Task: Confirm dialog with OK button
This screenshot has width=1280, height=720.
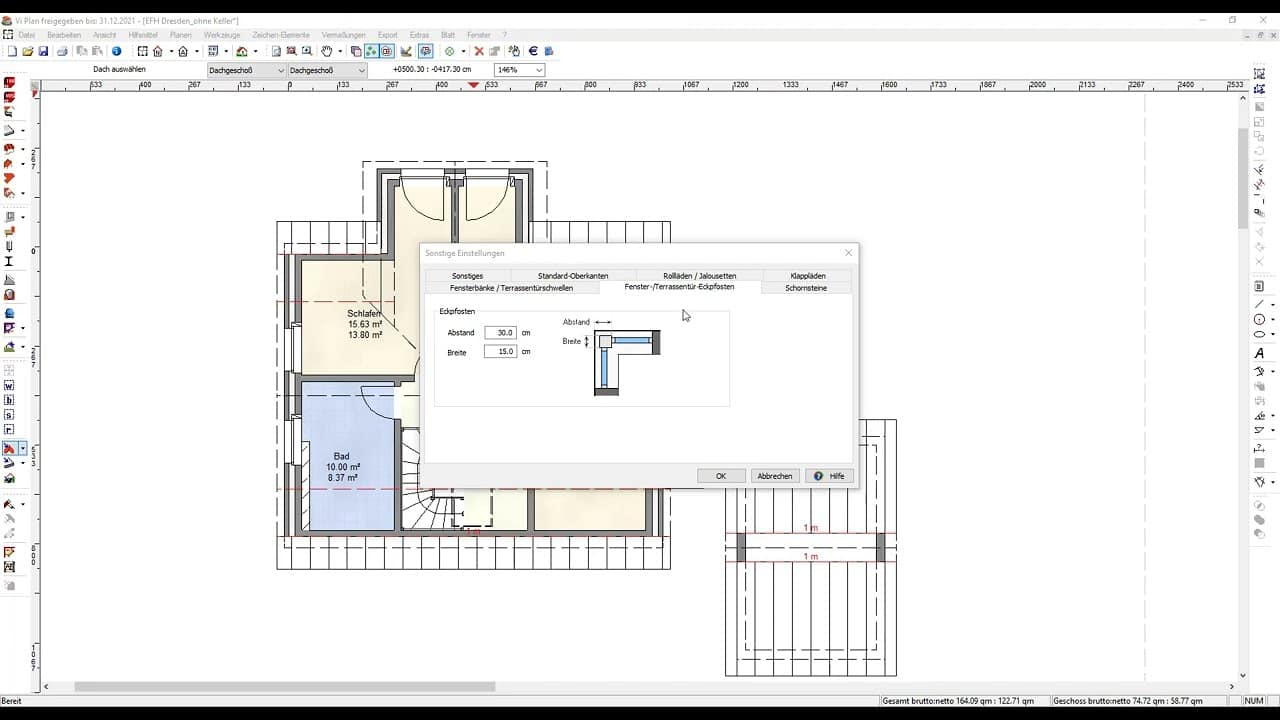Action: pyautogui.click(x=721, y=476)
